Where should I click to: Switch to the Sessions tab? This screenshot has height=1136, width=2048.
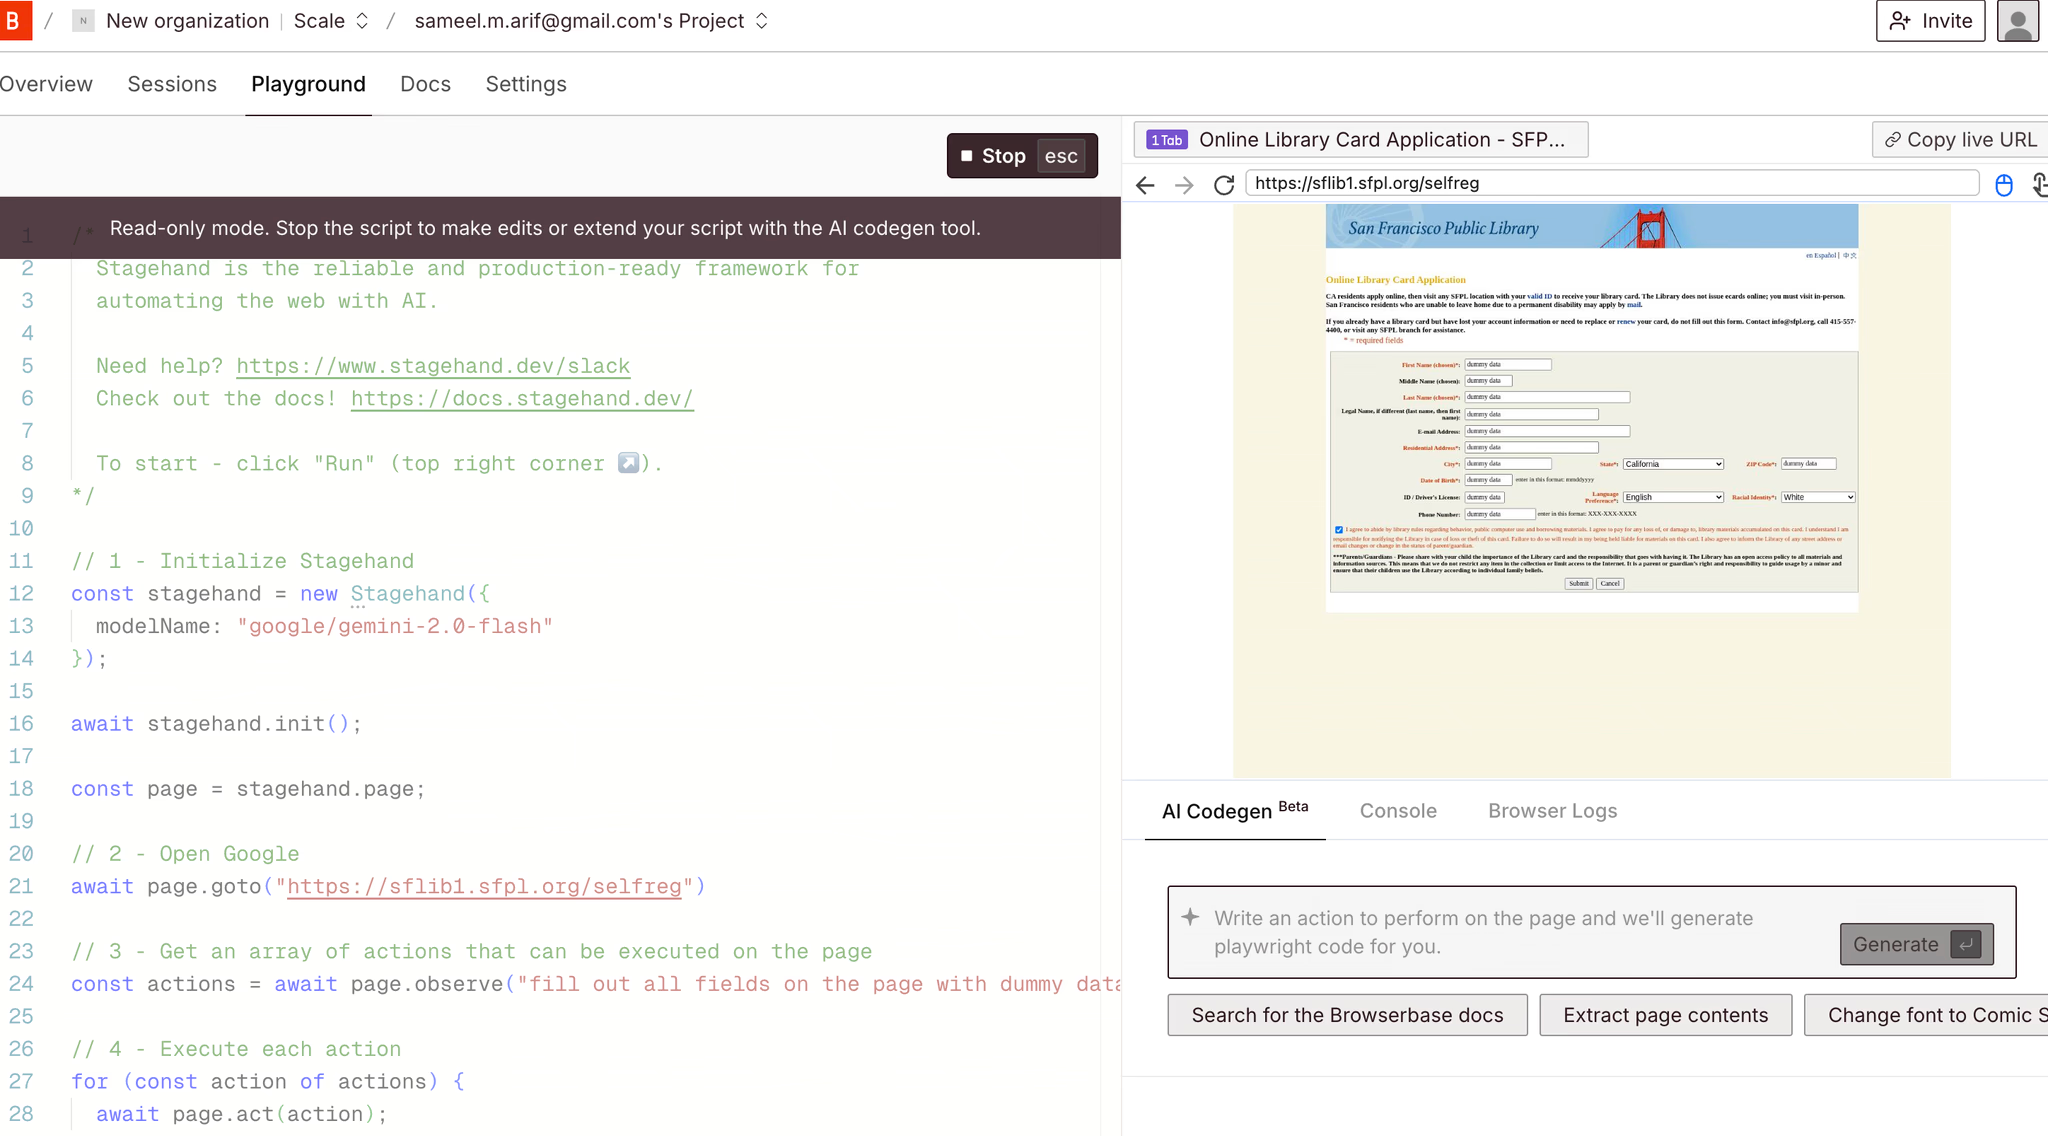[172, 84]
